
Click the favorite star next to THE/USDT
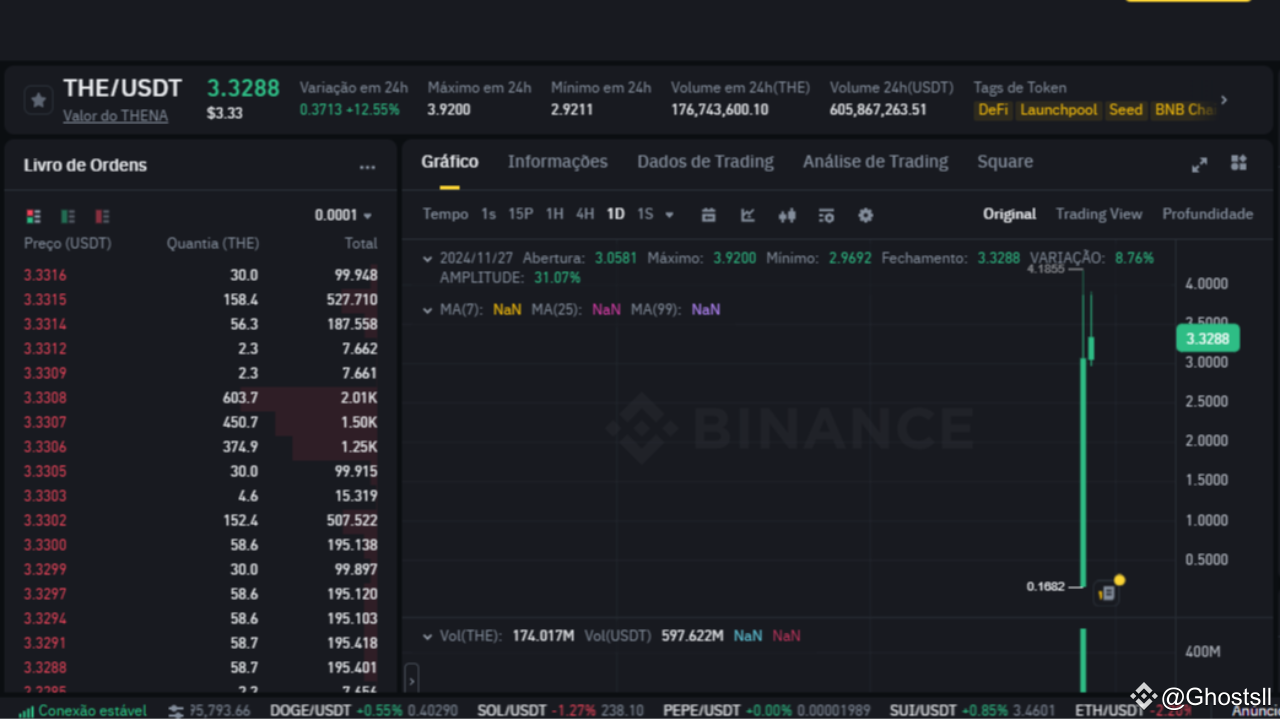pos(37,99)
